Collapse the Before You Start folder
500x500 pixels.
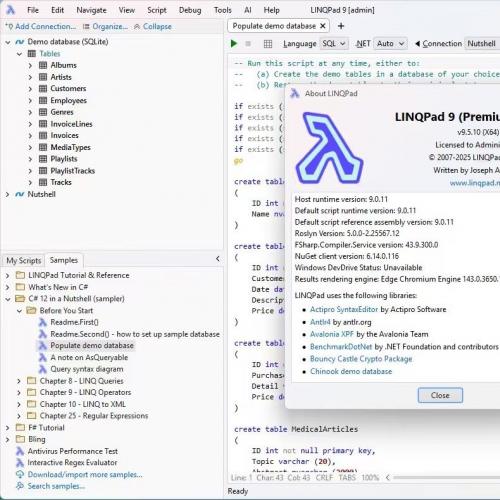tap(19, 311)
